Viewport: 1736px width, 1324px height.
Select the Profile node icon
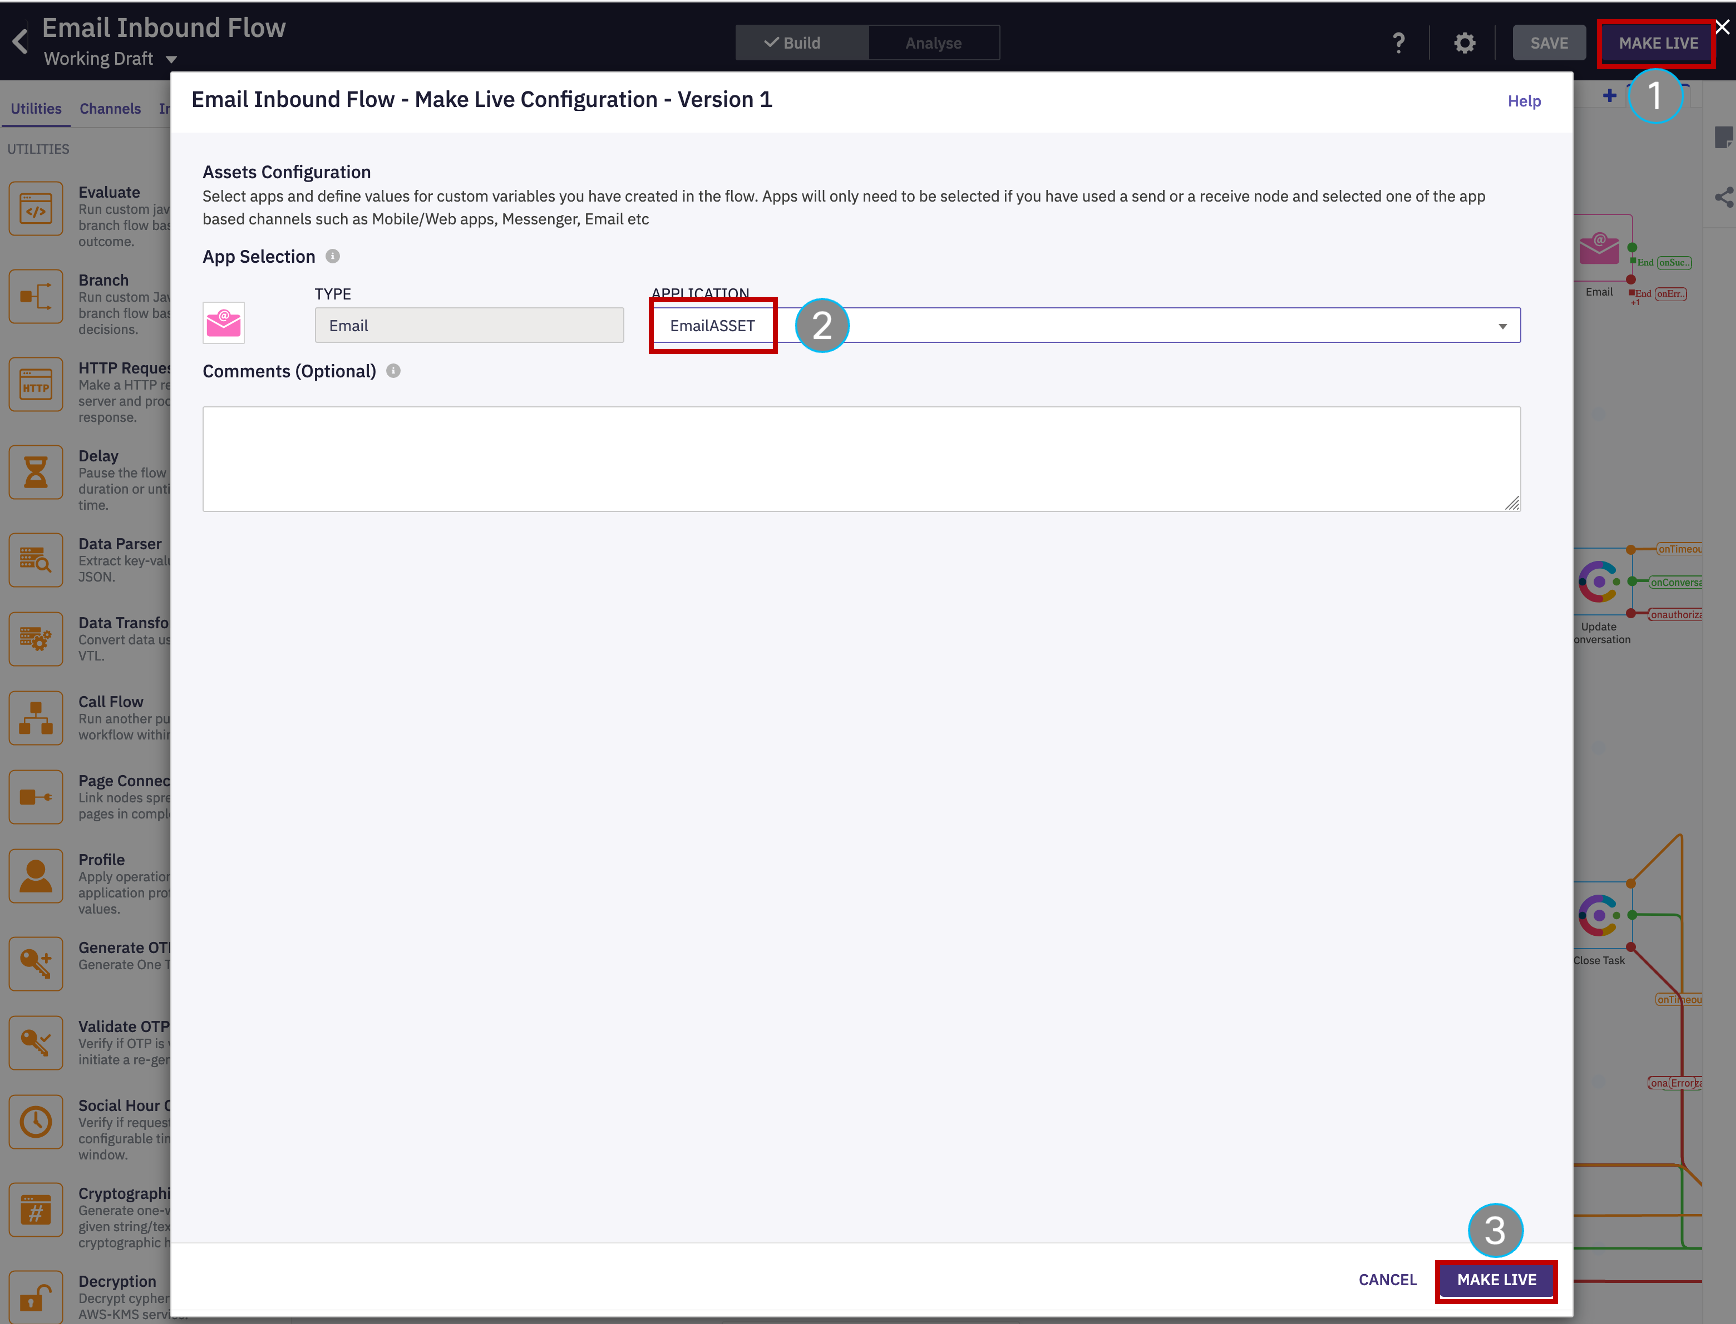(x=36, y=876)
